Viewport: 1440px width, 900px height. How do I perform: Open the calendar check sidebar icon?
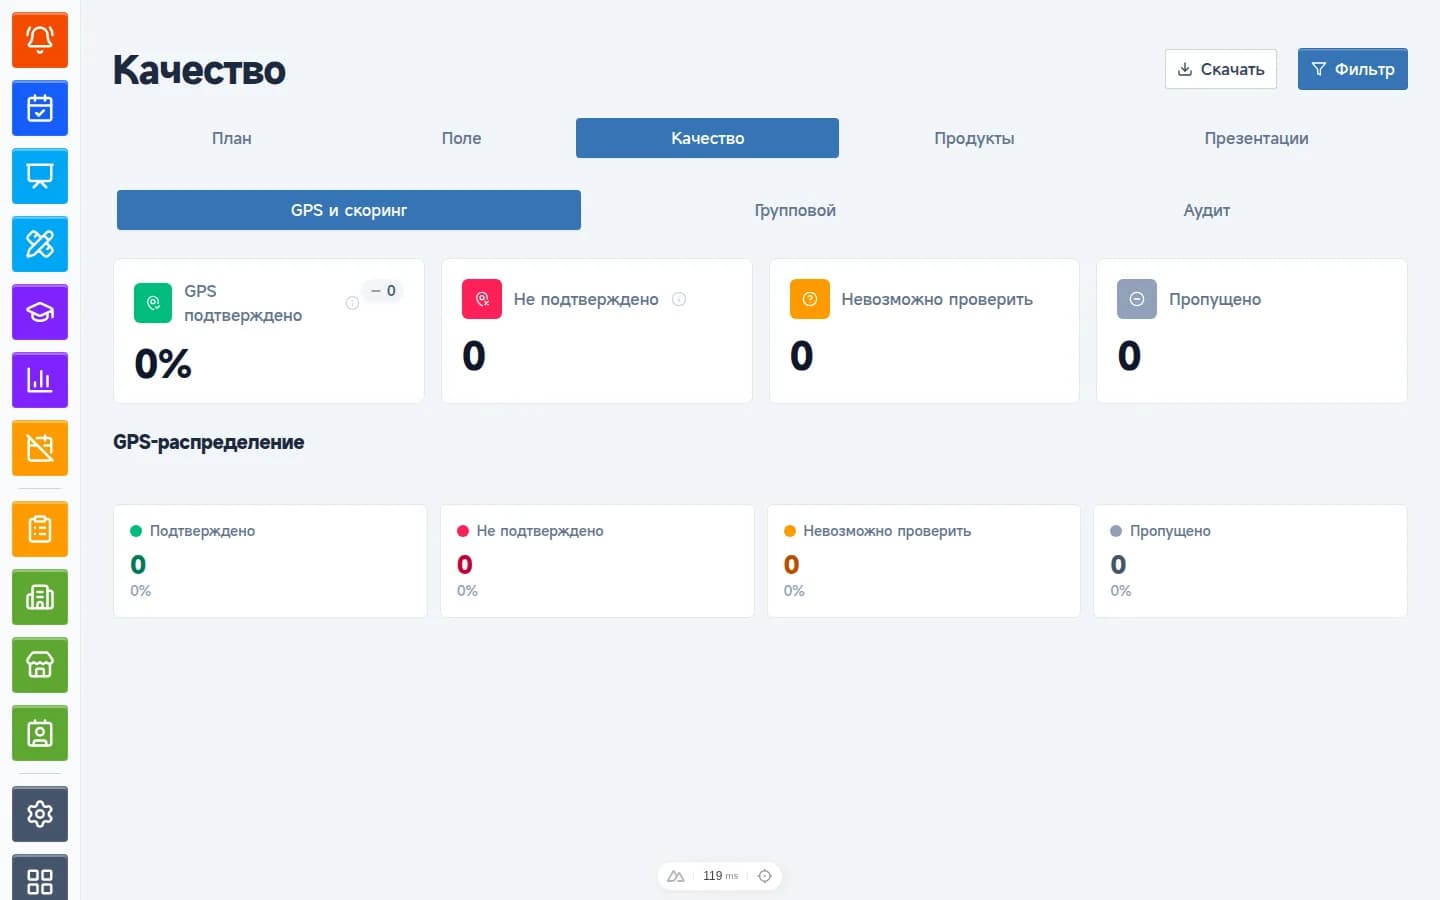40,108
